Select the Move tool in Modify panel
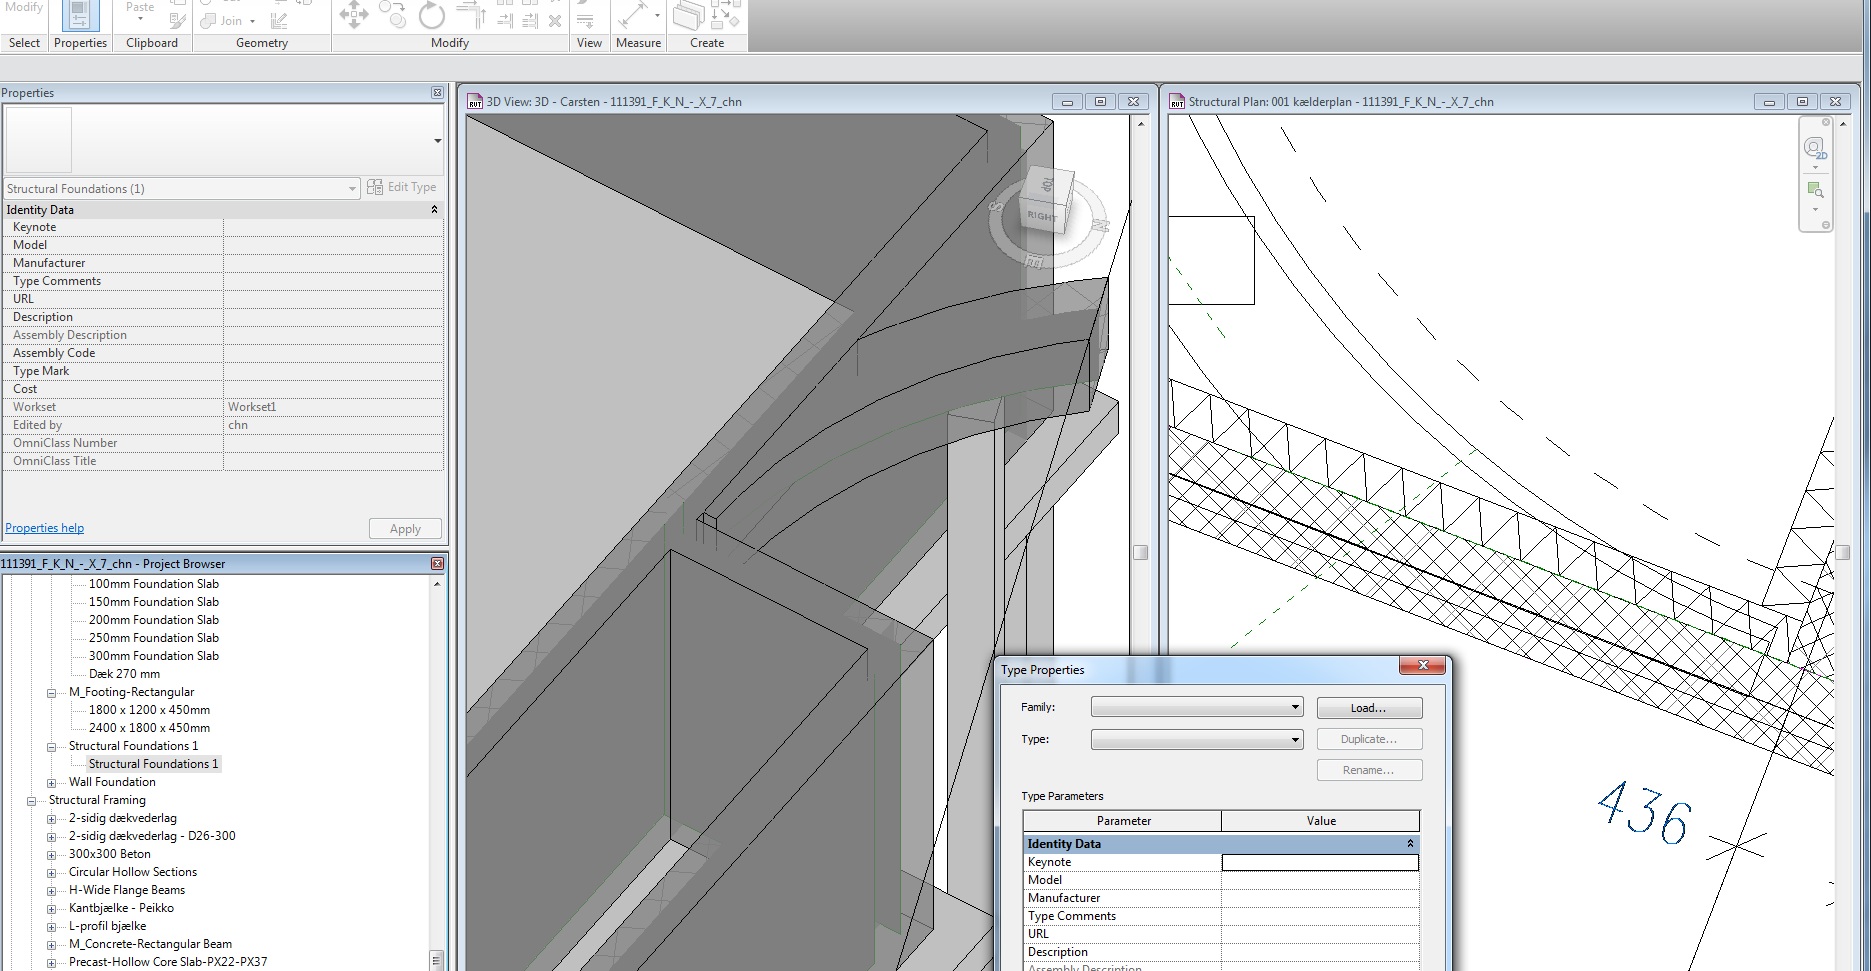Viewport: 1871px width, 971px height. click(354, 15)
